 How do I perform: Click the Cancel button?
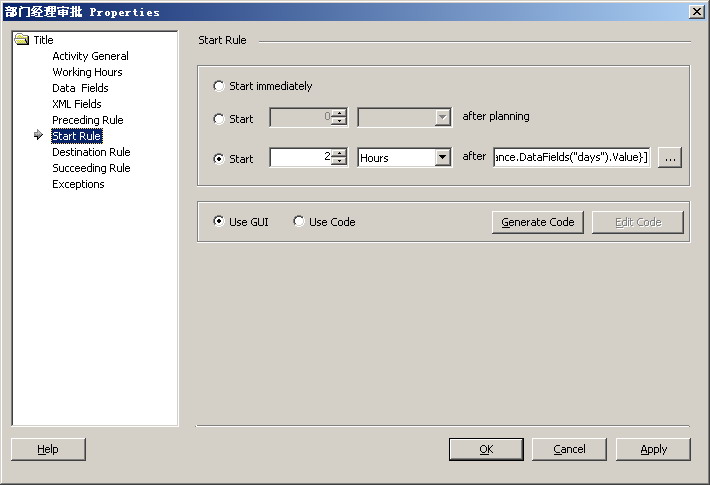click(569, 449)
